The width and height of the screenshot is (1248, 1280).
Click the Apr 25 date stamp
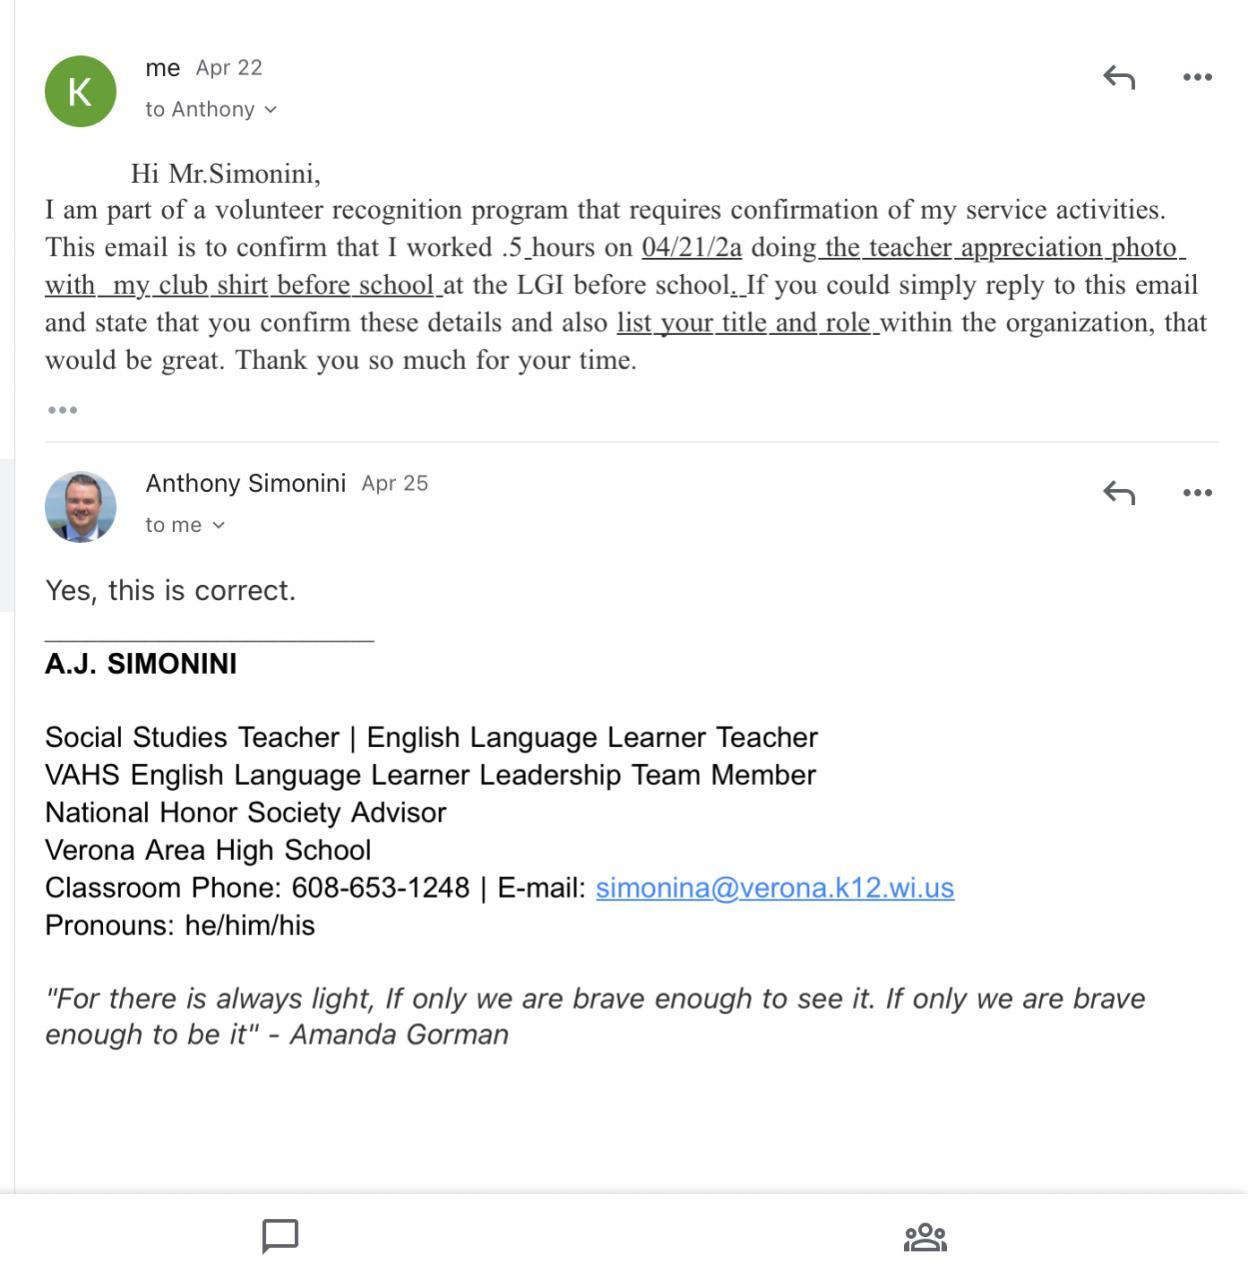pyautogui.click(x=394, y=484)
